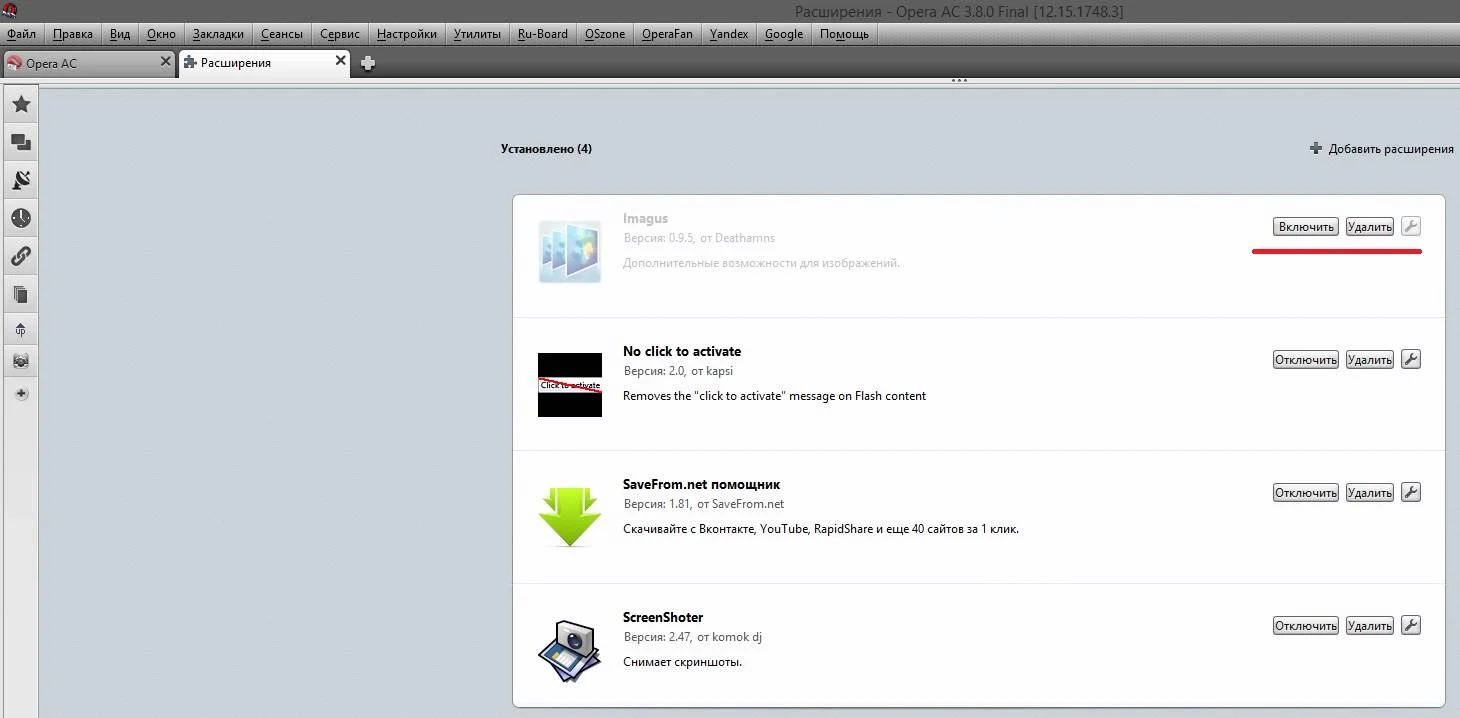Click the SaveFrom.net green arrow icon
Image resolution: width=1460 pixels, height=718 pixels.
(x=570, y=518)
